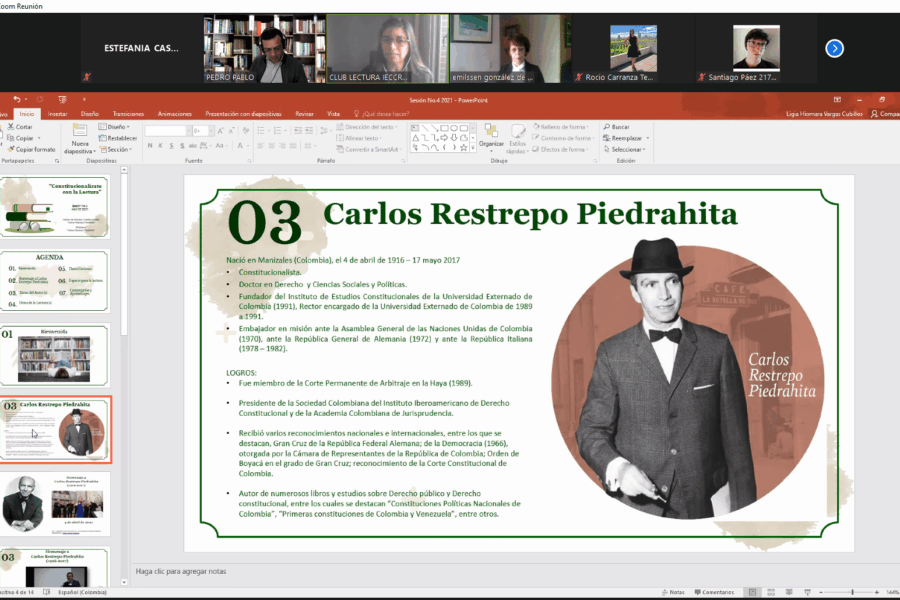
Task: Open the Insertar ribbon tab
Action: 58,114
